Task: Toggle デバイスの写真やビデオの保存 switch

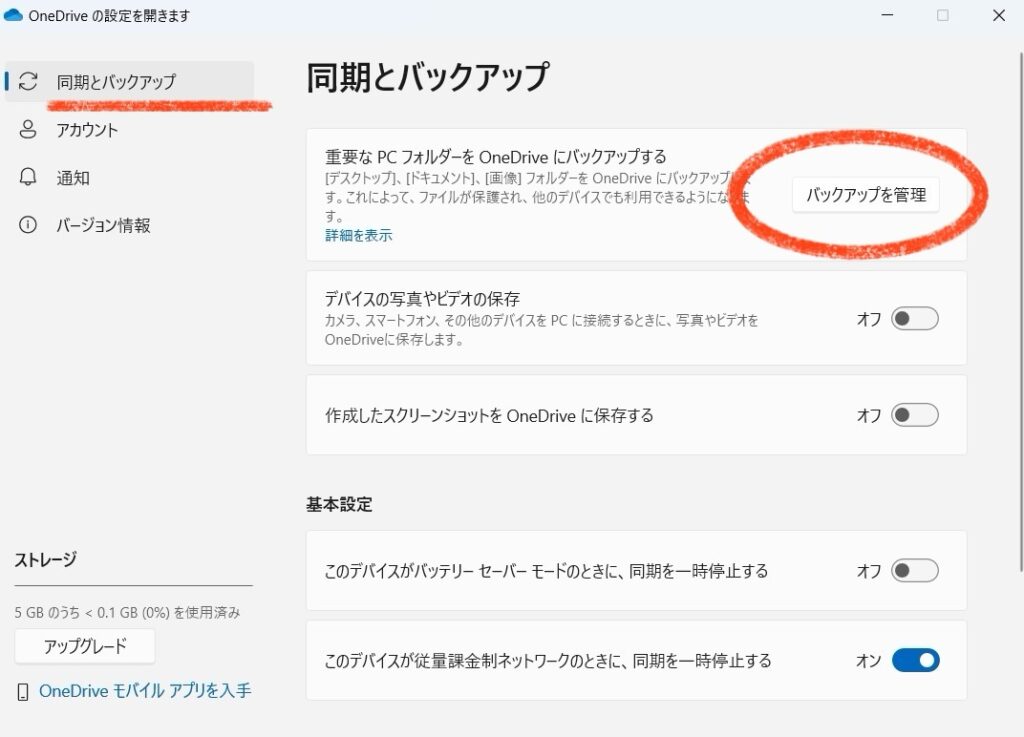Action: [915, 319]
